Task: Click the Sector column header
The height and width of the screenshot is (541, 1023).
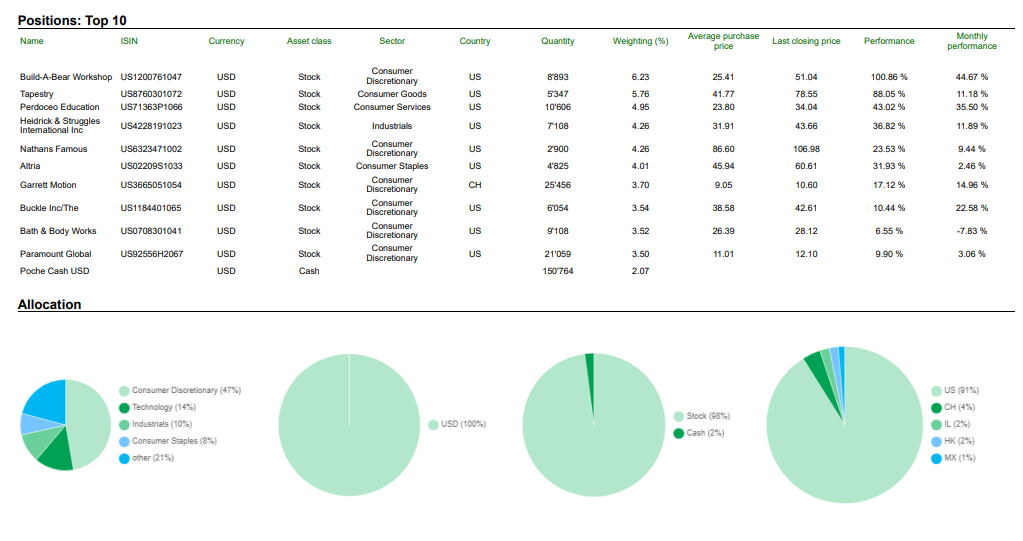Action: coord(392,41)
